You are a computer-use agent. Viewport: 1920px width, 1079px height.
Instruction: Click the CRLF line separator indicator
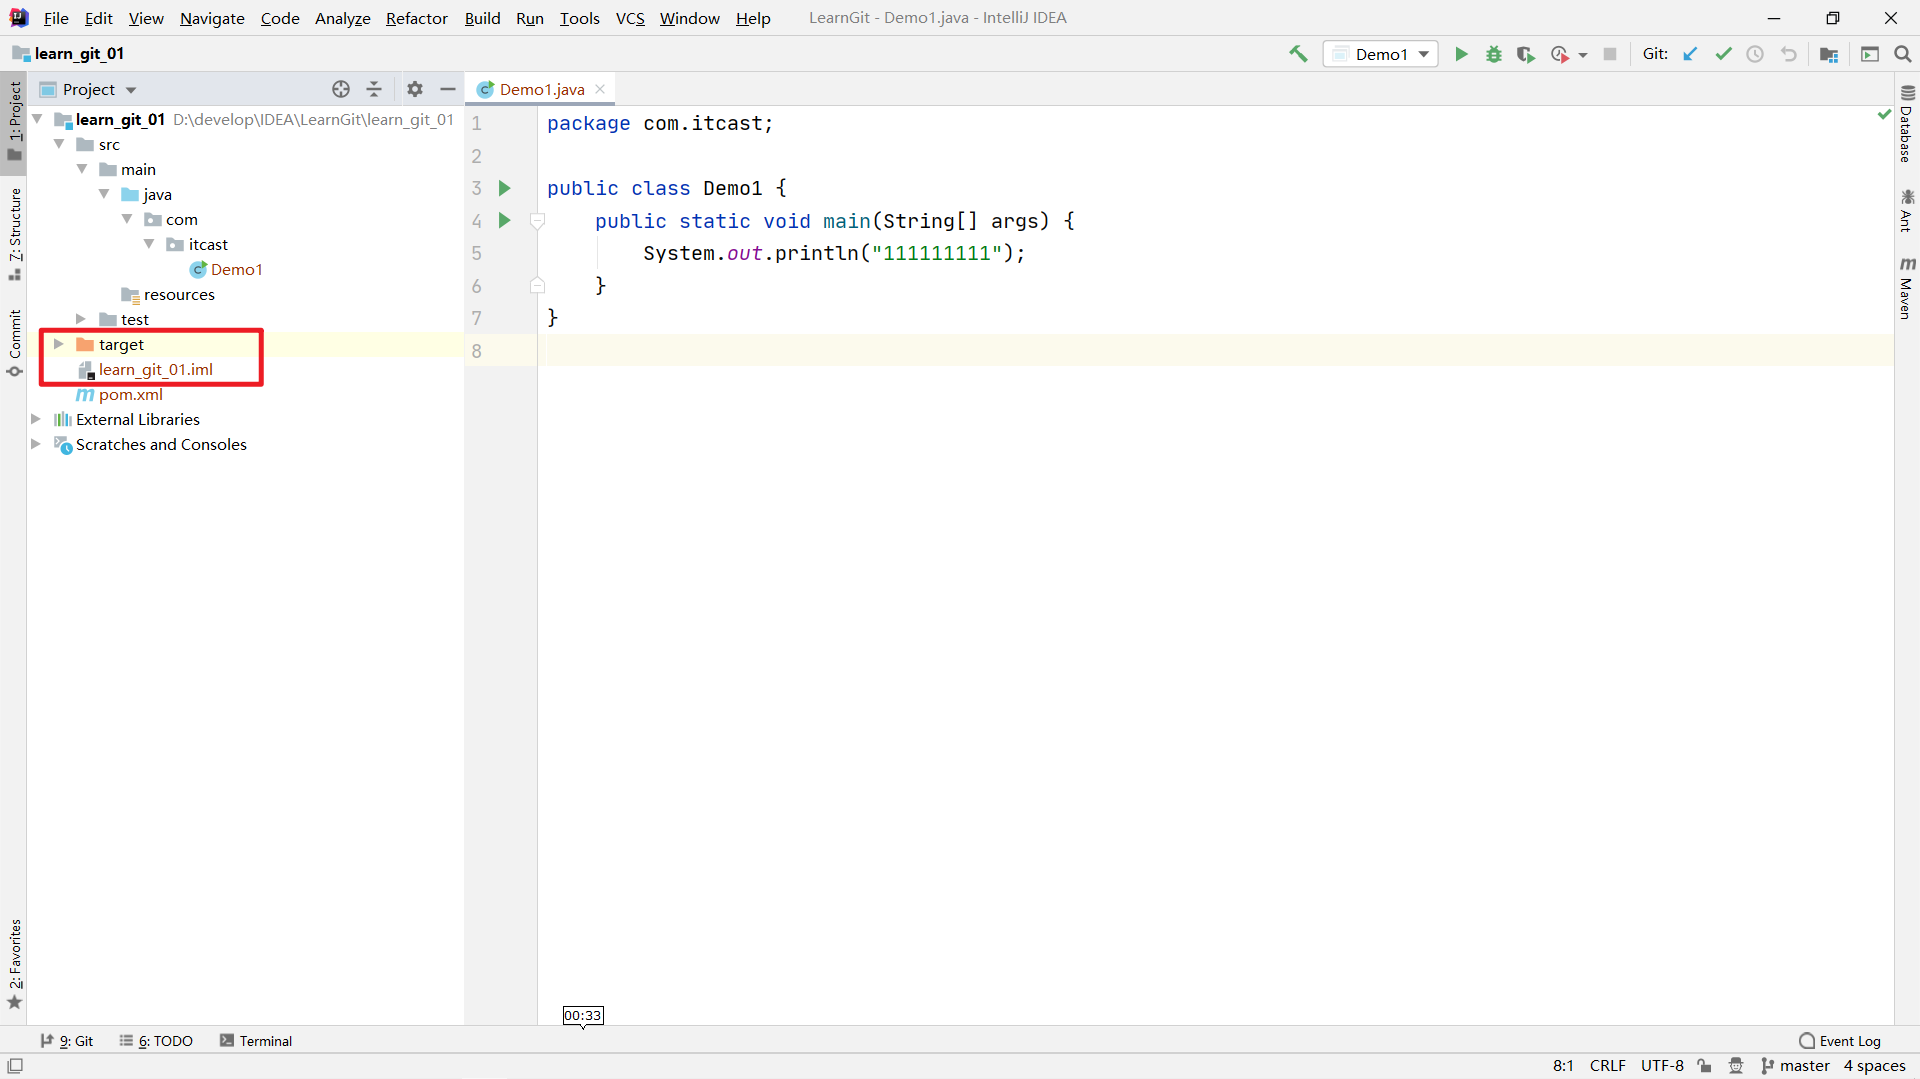tap(1608, 1066)
